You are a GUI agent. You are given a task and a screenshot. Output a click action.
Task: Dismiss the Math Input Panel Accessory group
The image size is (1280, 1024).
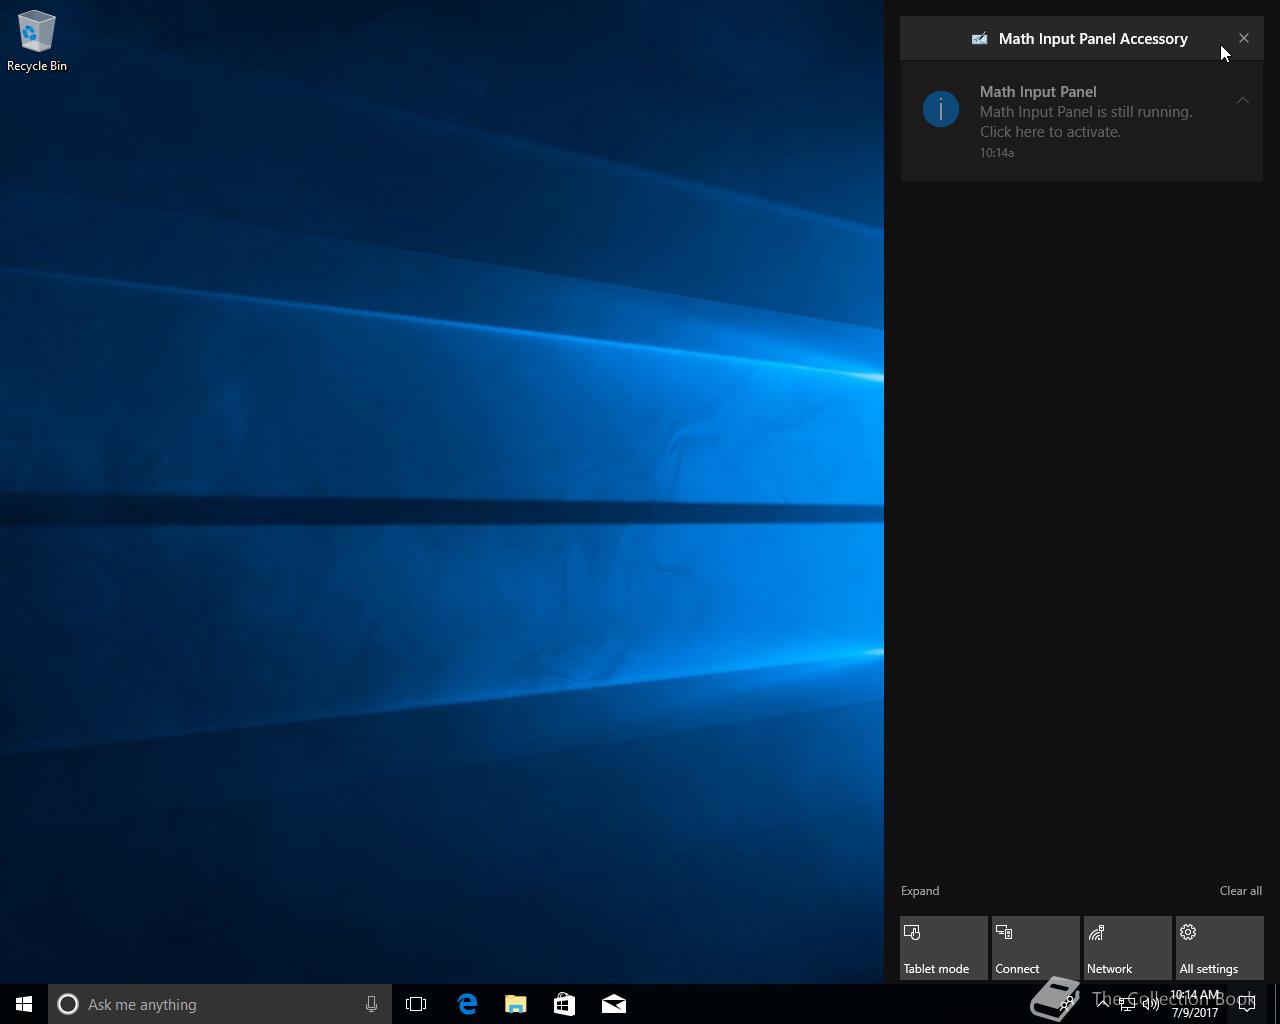click(x=1244, y=38)
